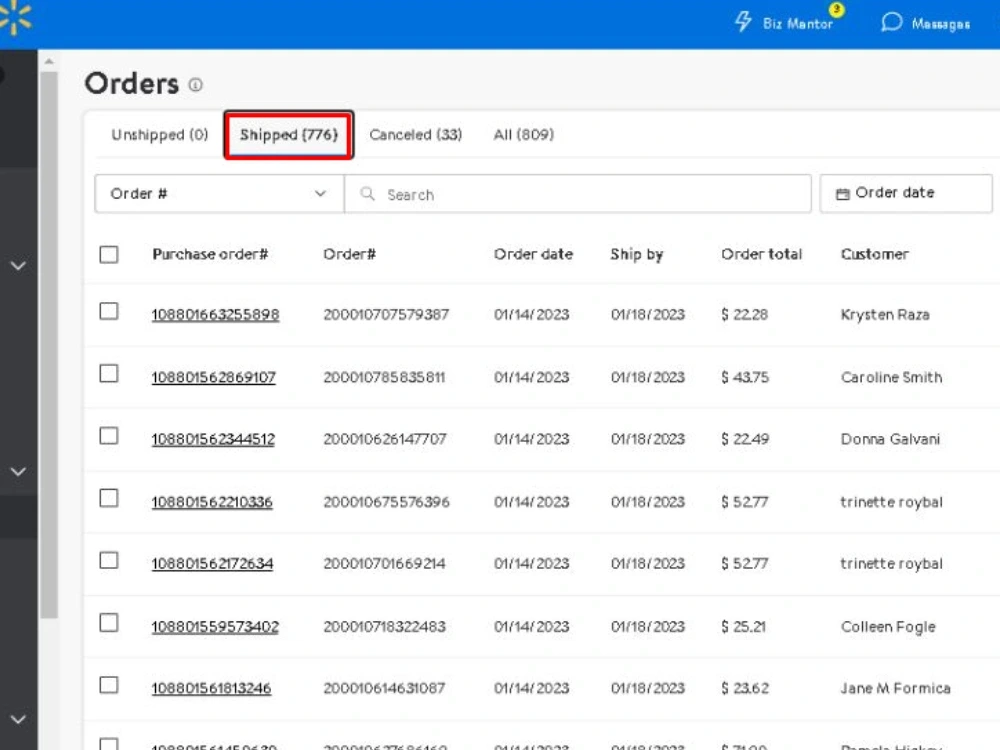The image size is (1000, 750).
Task: Check the box for order 108801562344512
Action: coord(109,436)
